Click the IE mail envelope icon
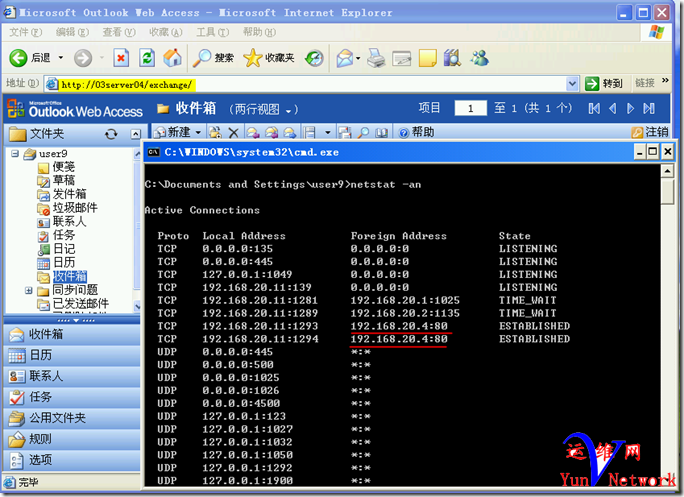This screenshot has height=497, width=684. [345, 58]
